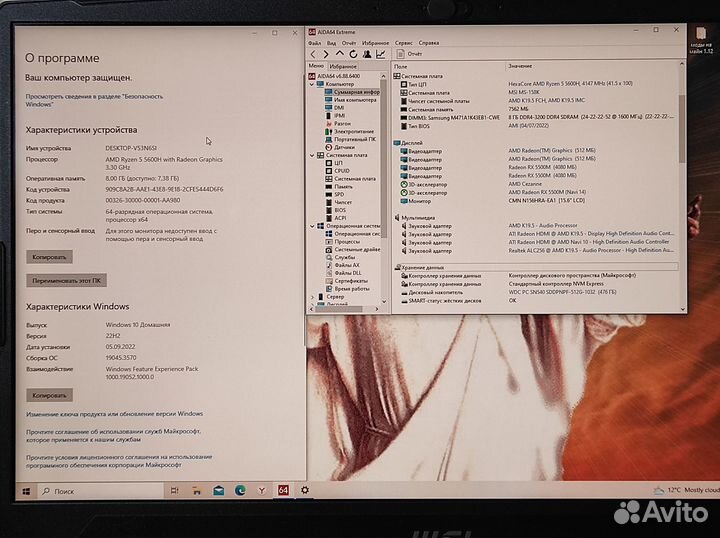Viewport: 720px width, 538px height.
Task: Click Переименовать этот ПК button
Action: pos(66,280)
